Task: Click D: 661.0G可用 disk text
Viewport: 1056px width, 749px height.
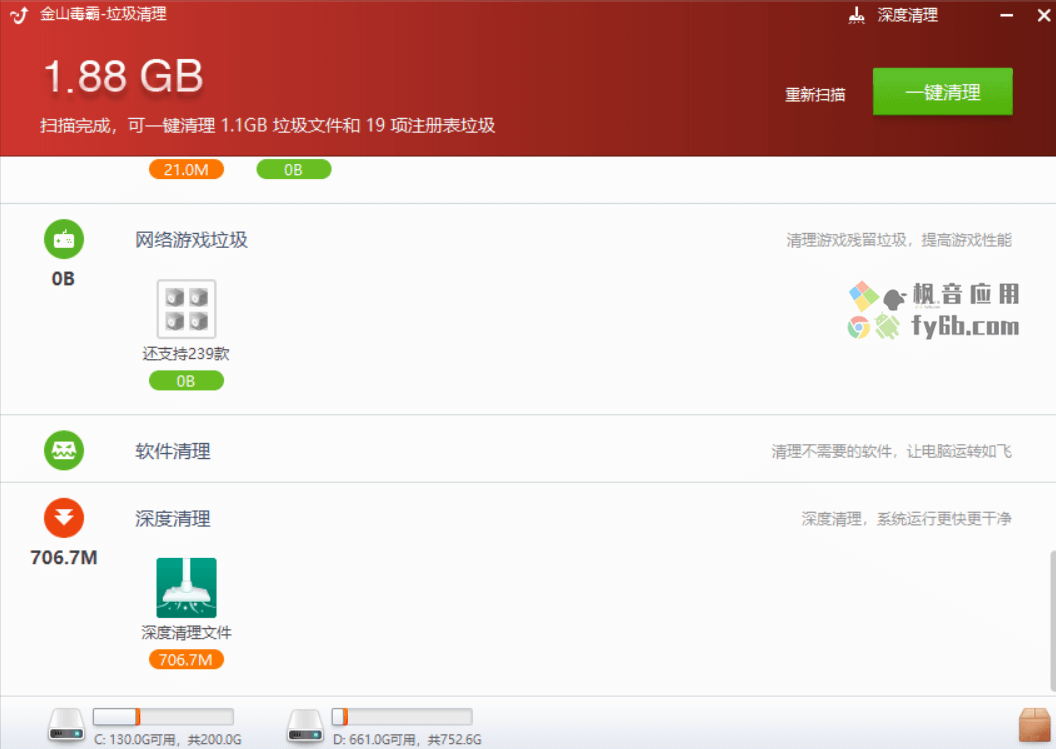Action: pos(407,740)
